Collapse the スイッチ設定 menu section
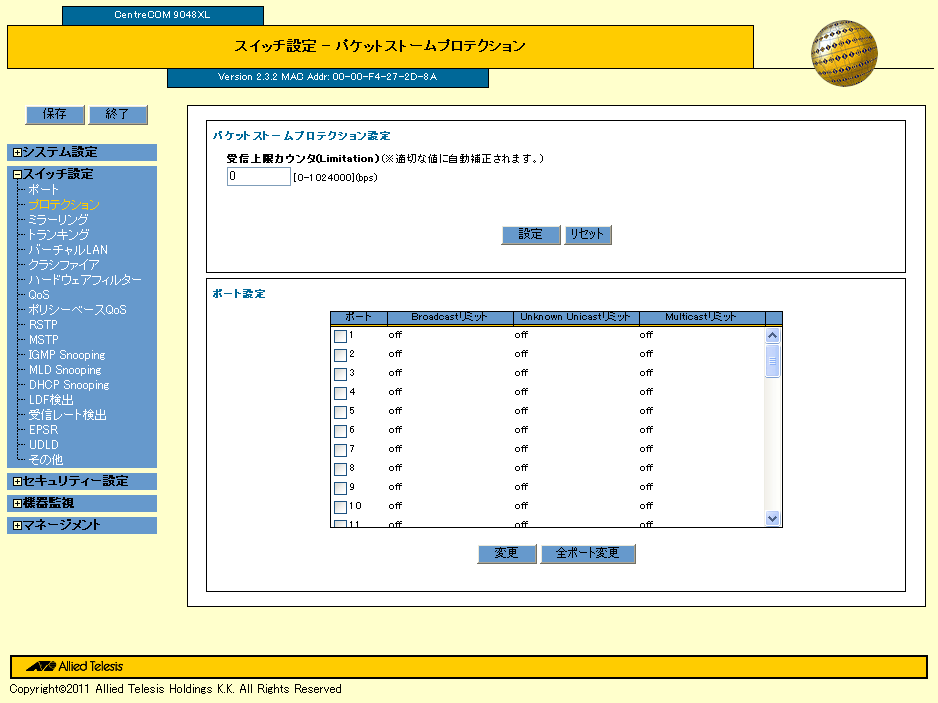Screen dimensions: 938x703 coord(17,175)
